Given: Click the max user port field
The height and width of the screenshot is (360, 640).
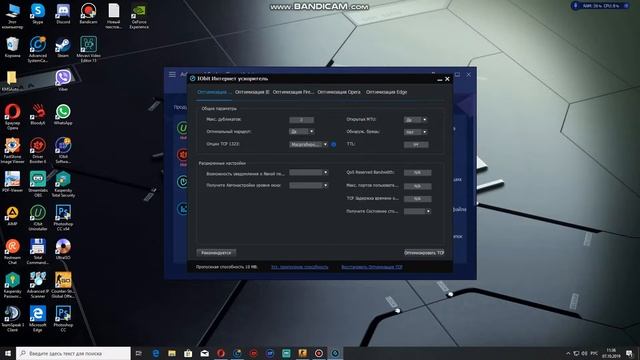Looking at the screenshot, I should 418,186.
